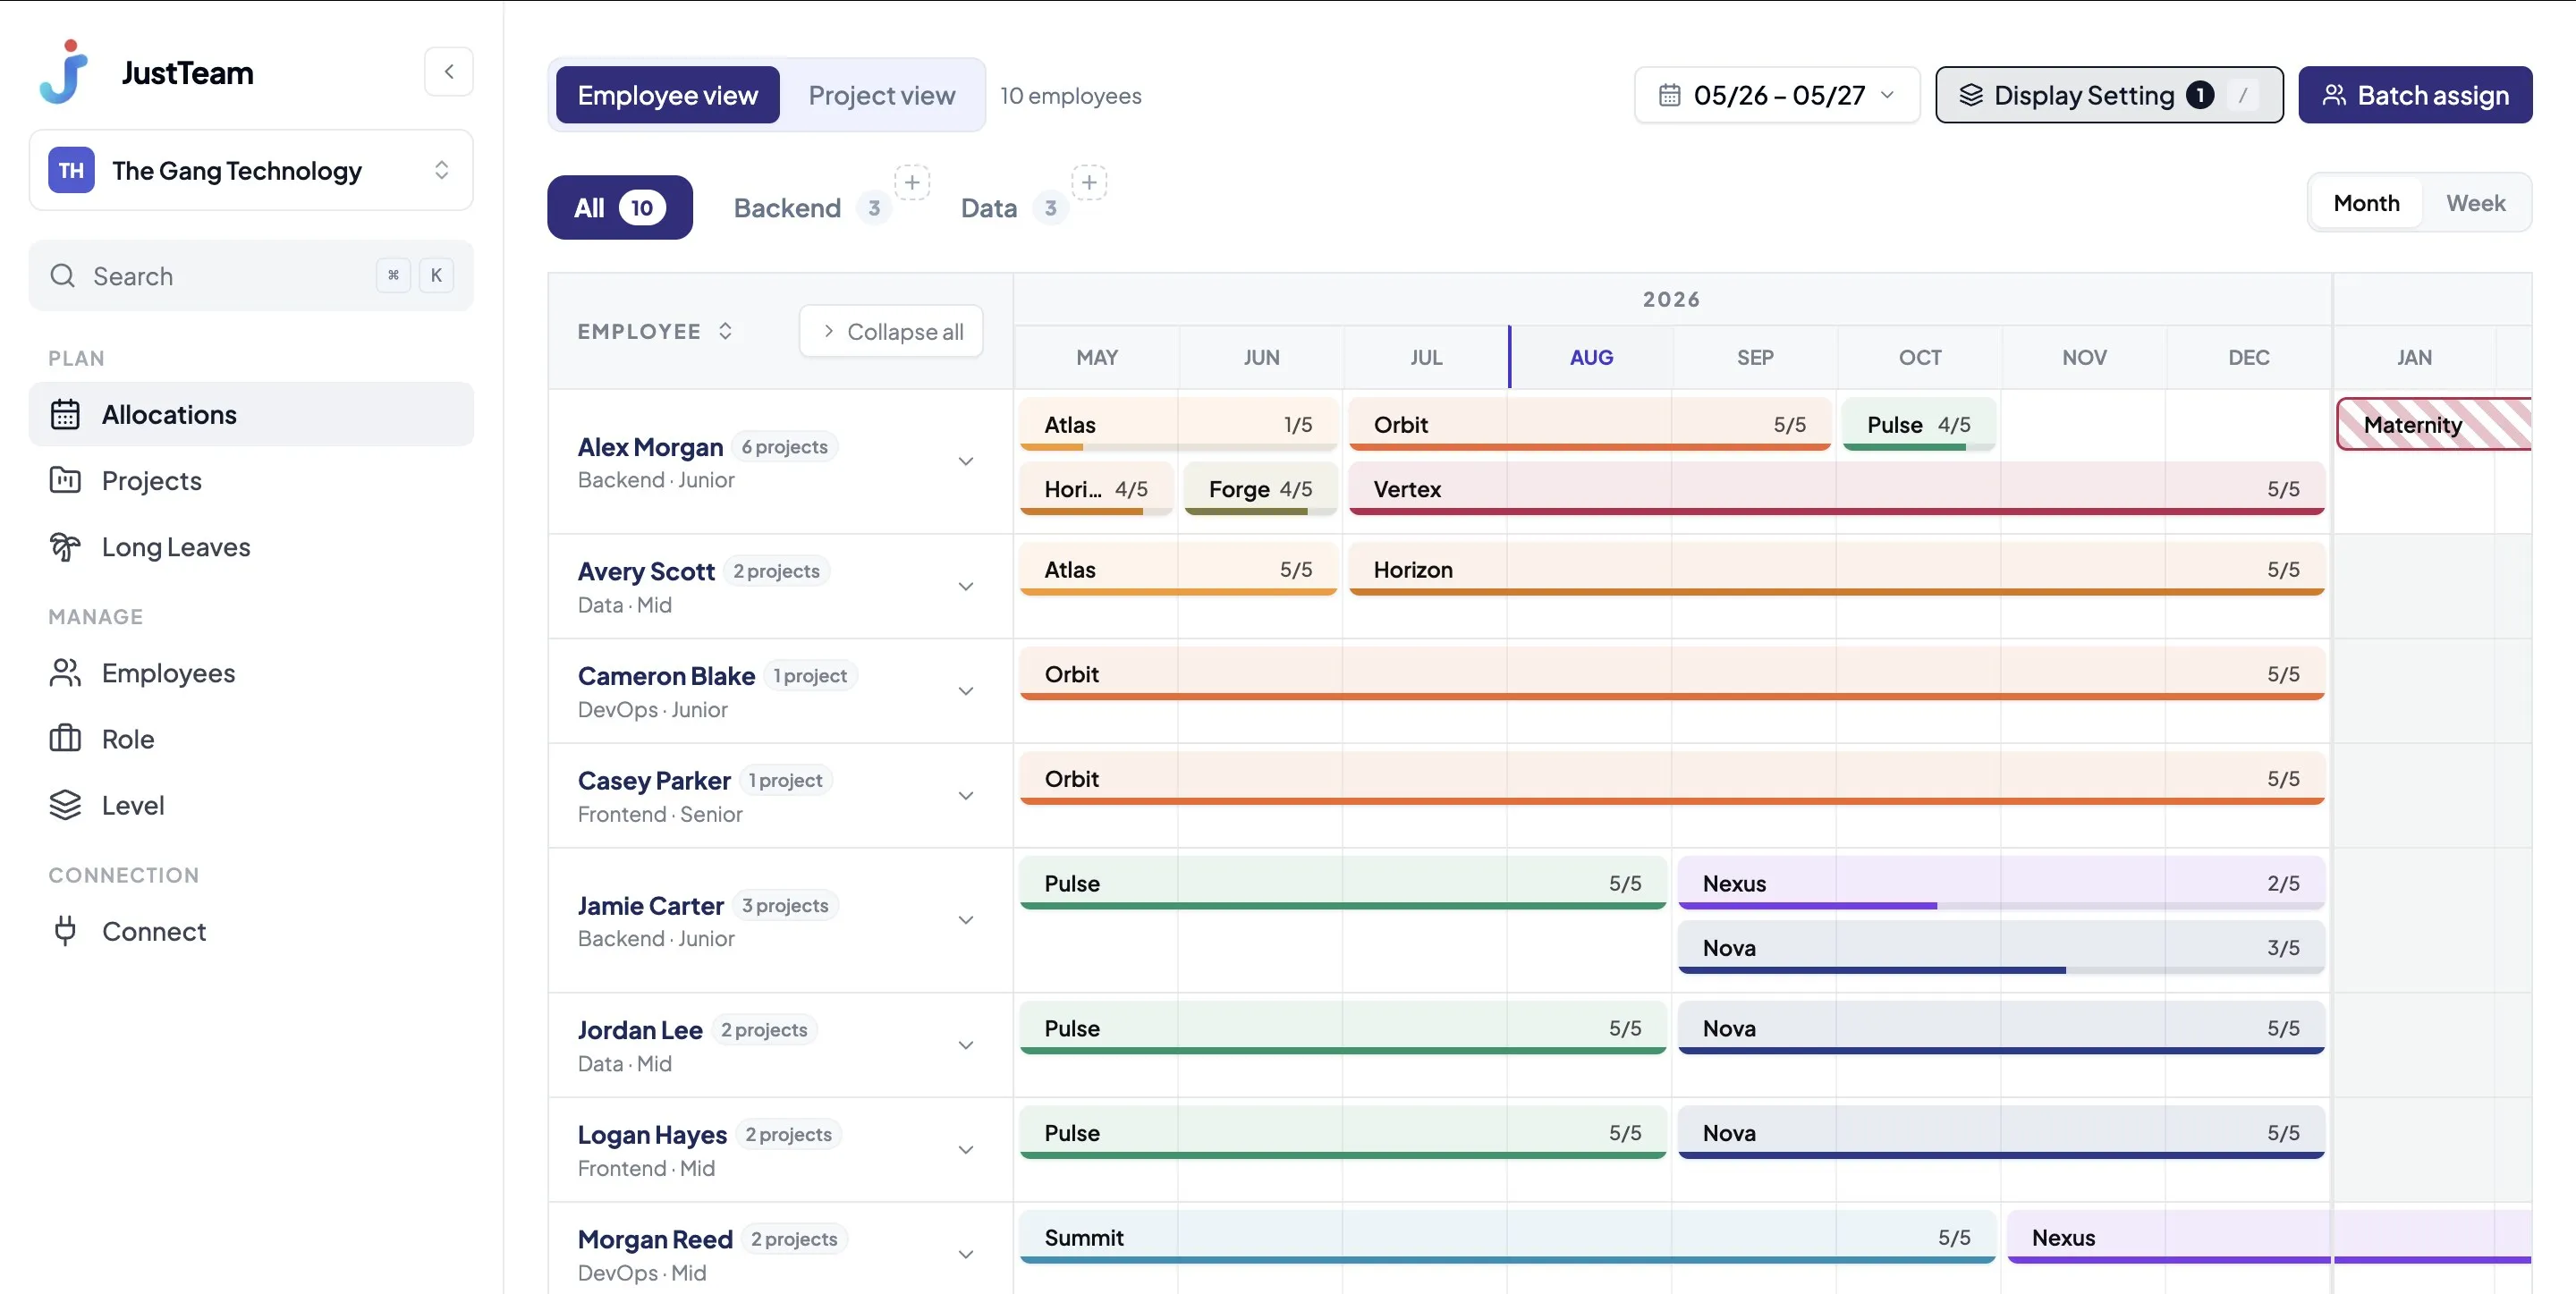Viewport: 2576px width, 1294px height.
Task: Collapse the sidebar with the chevron button
Action: [x=449, y=72]
